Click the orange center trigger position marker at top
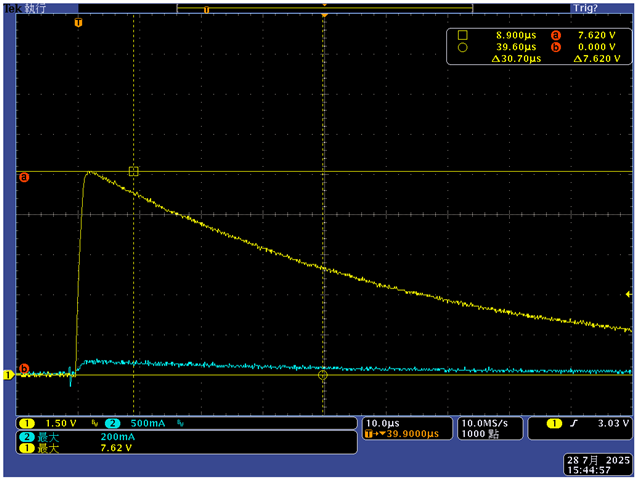639x480 pixels. click(324, 15)
